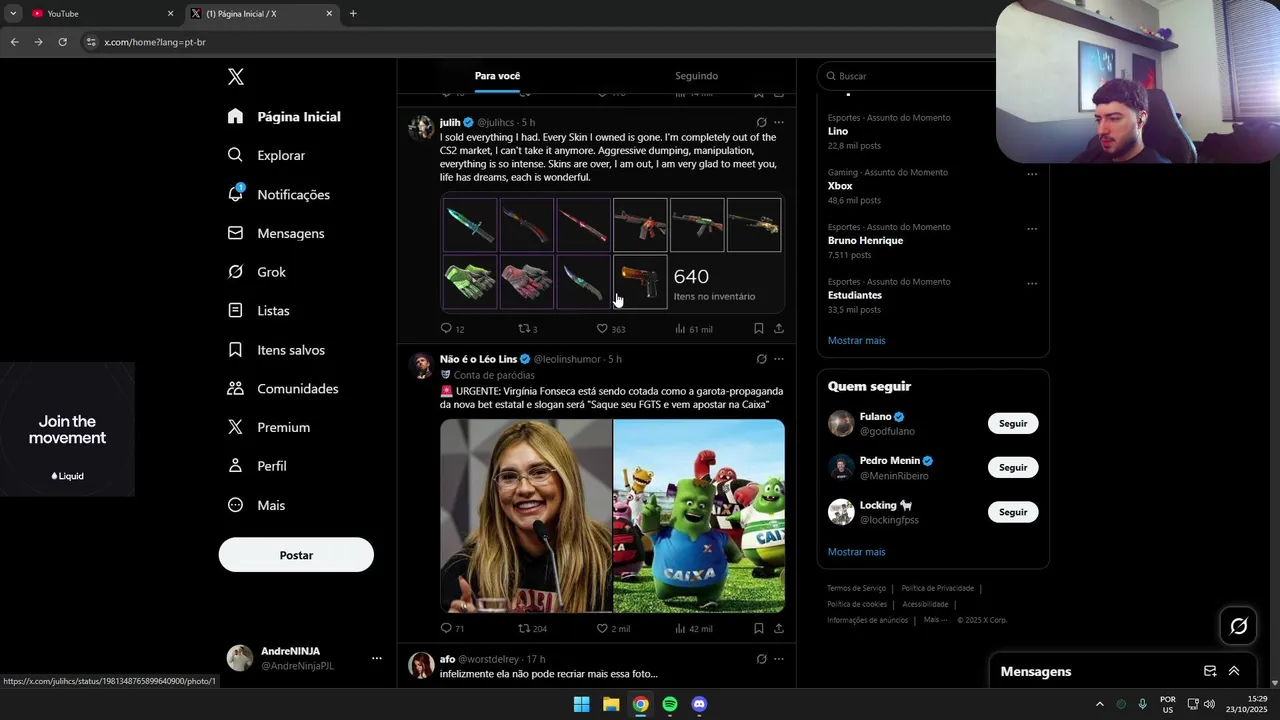This screenshot has height=720, width=1280.
Task: Compose a new message in Mensagens drawer
Action: coord(1210,671)
